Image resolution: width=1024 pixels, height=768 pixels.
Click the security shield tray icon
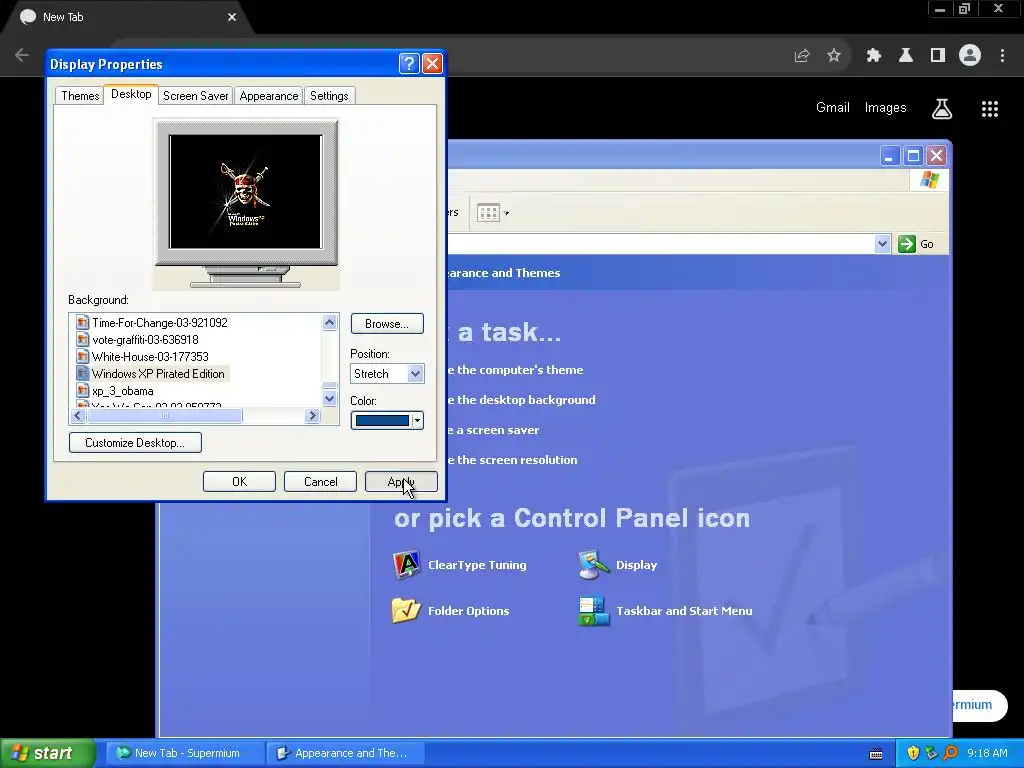tap(913, 753)
